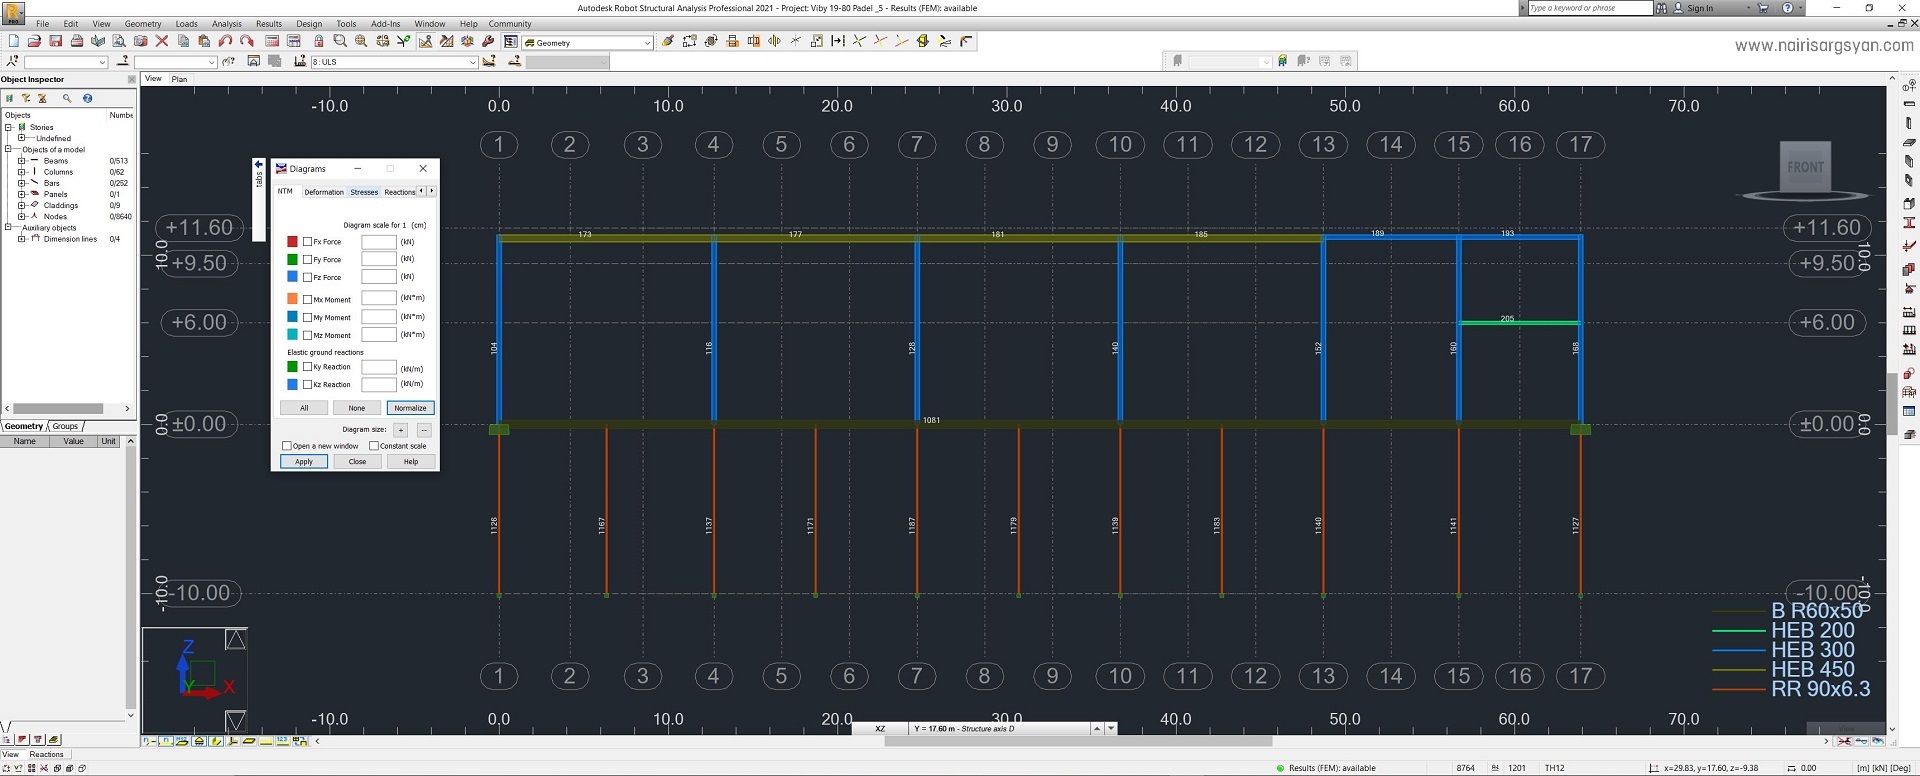Switch to the Groups tab
This screenshot has width=1920, height=776.
[66, 426]
